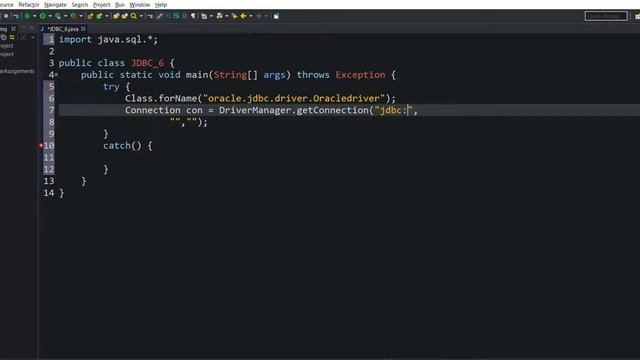
Task: Open the Previous Annotation dropdown arrow
Action: pos(227,16)
